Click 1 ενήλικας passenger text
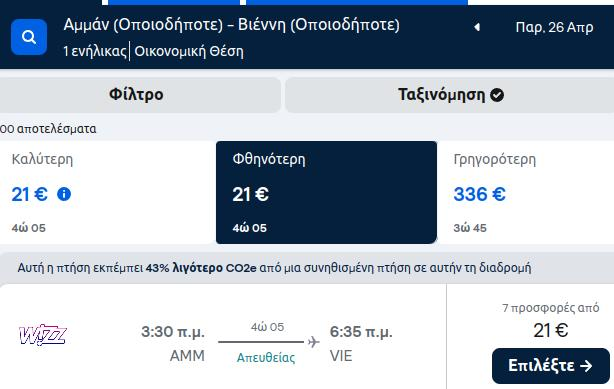Viewport: 614px width, 389px height. [95, 51]
